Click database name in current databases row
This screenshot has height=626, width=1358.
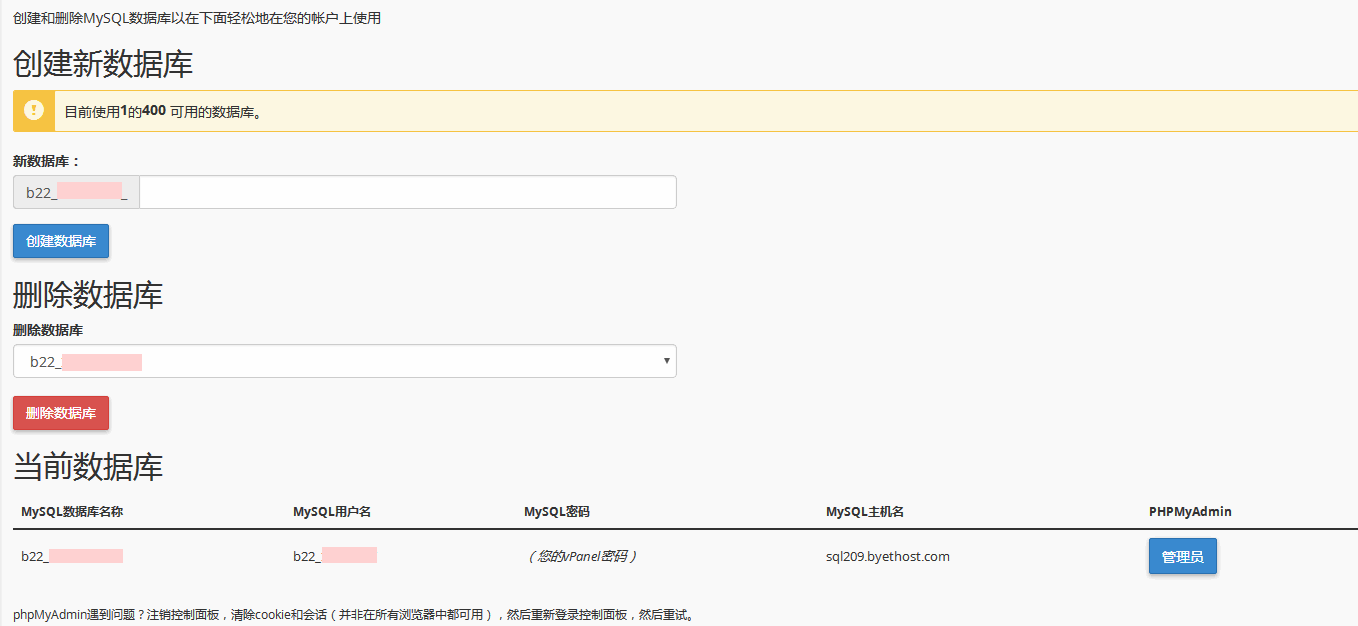coord(72,556)
